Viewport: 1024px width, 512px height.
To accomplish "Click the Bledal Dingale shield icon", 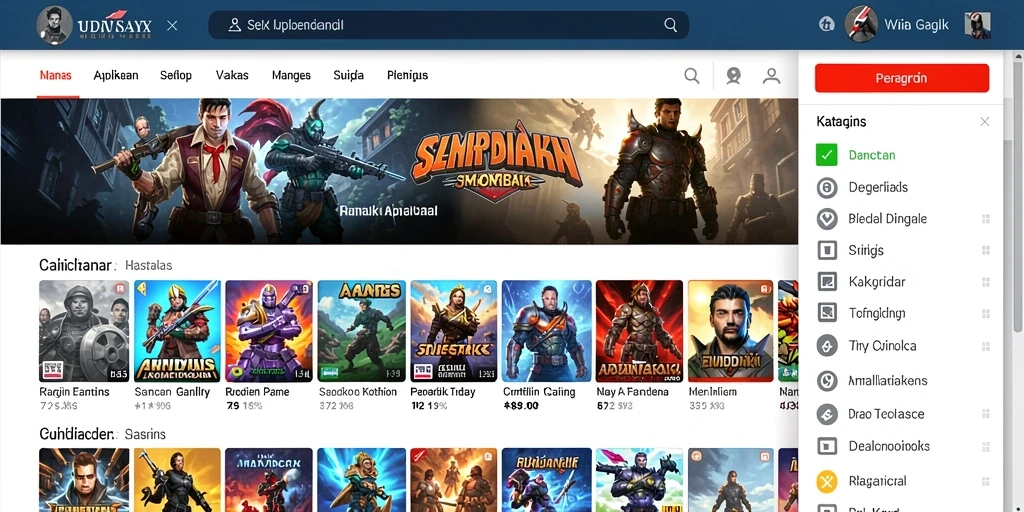I will coord(827,219).
